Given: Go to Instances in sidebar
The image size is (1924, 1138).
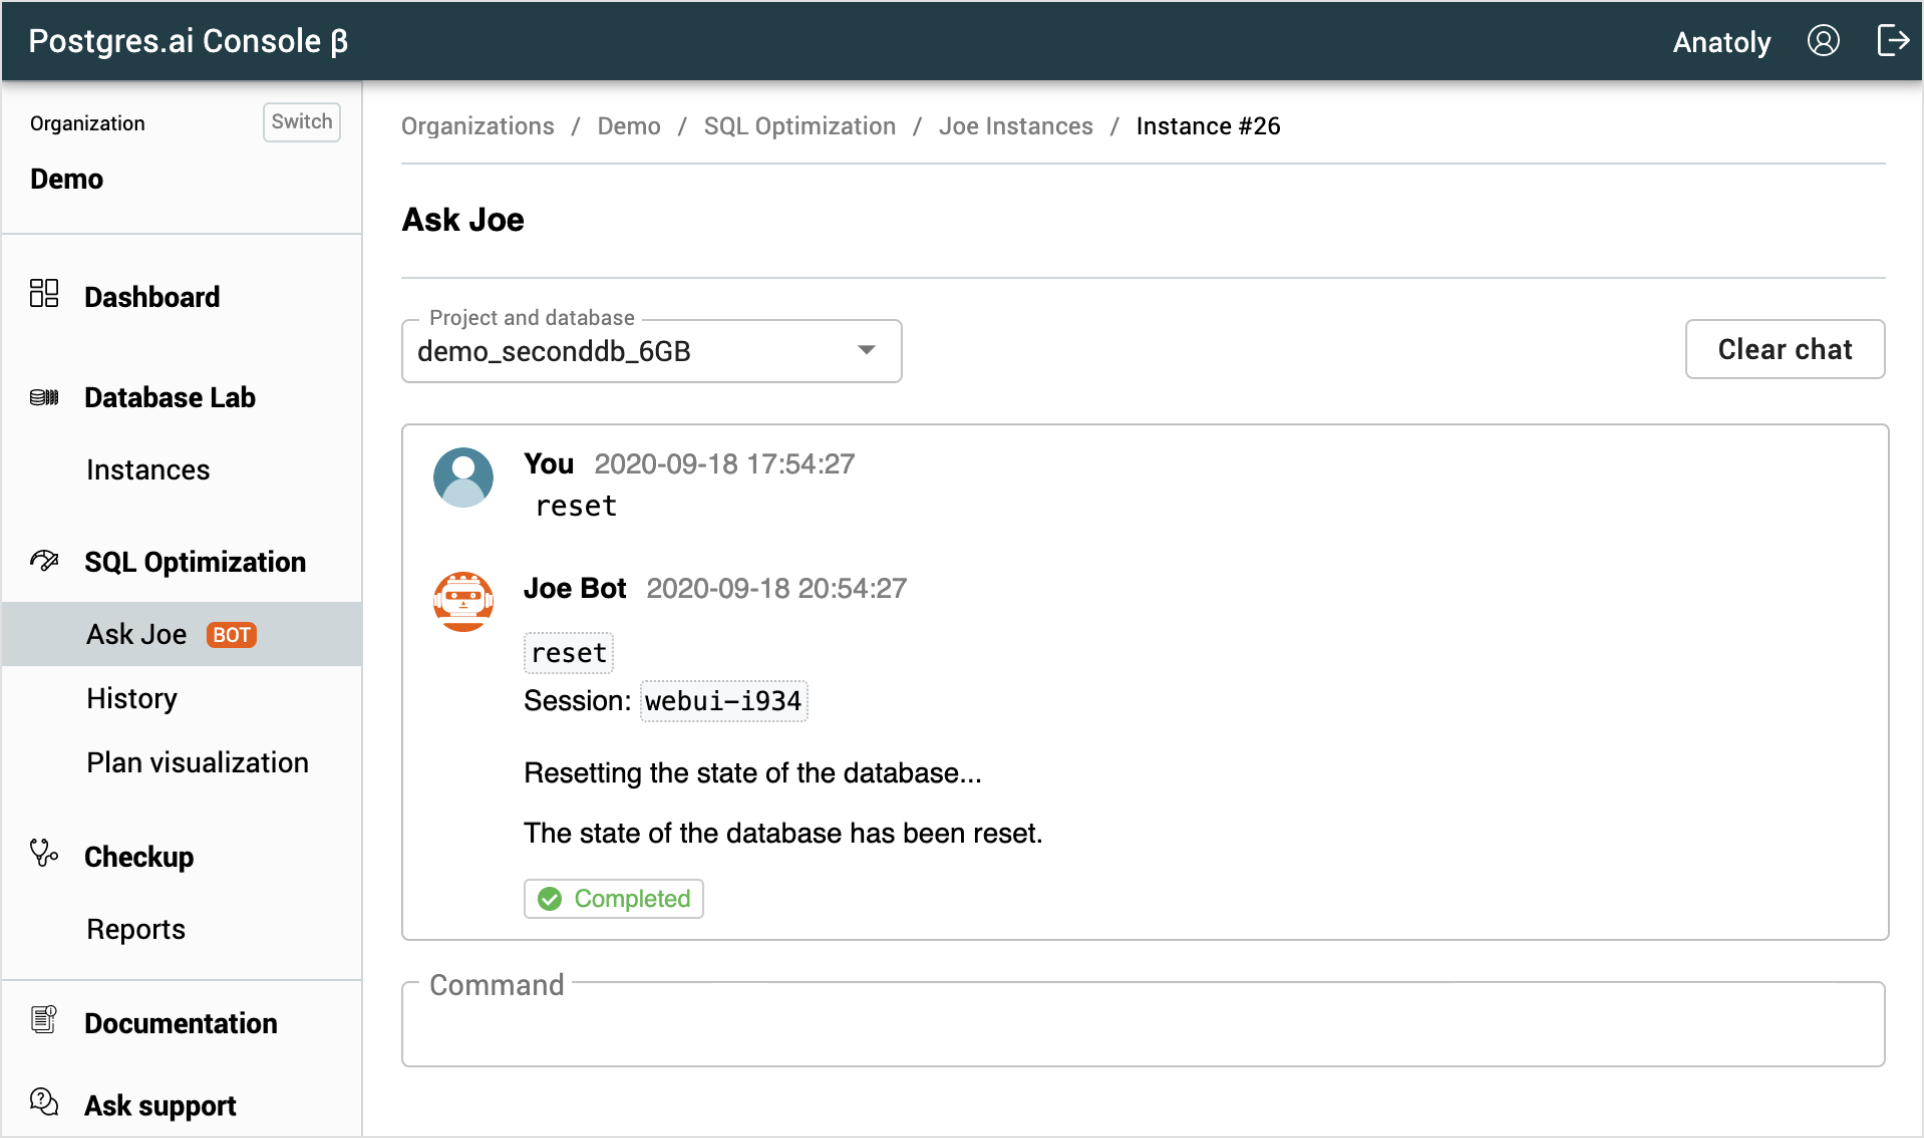Looking at the screenshot, I should point(148,470).
